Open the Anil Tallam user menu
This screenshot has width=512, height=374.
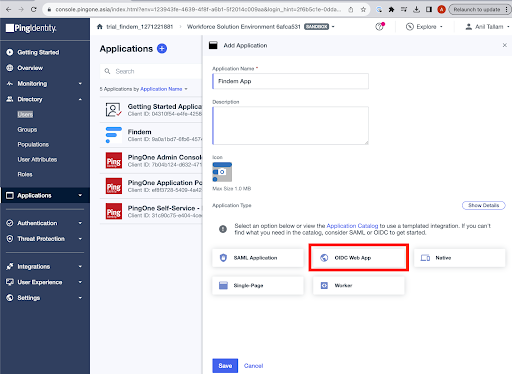click(x=487, y=27)
